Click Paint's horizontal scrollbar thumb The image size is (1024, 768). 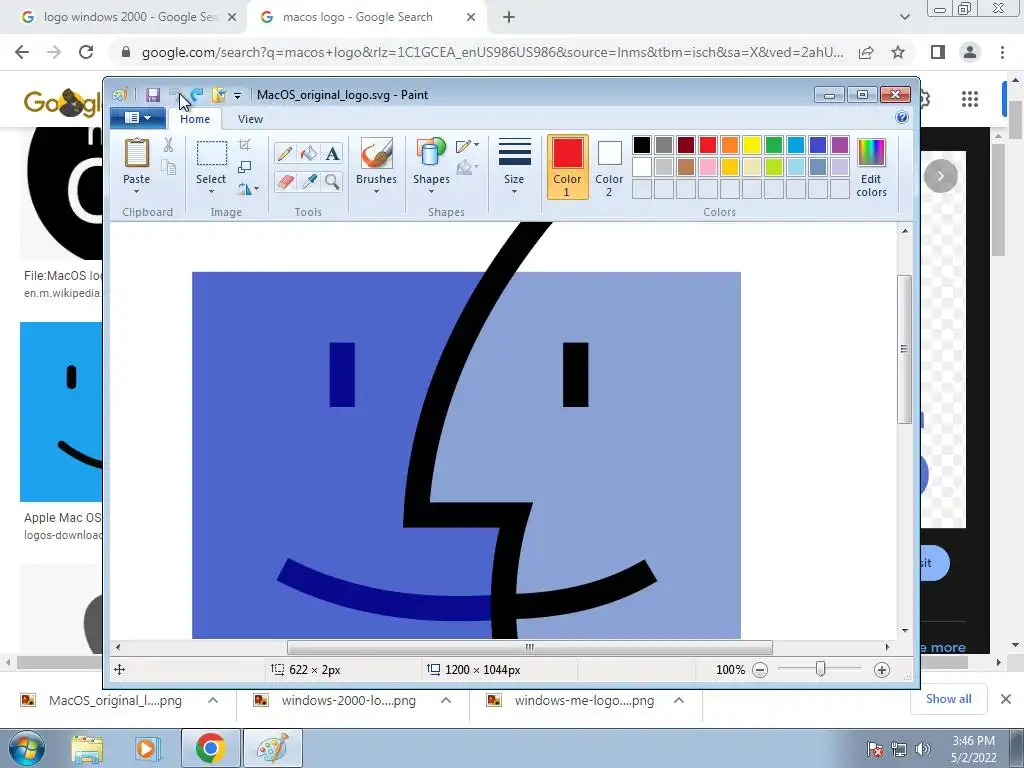530,647
